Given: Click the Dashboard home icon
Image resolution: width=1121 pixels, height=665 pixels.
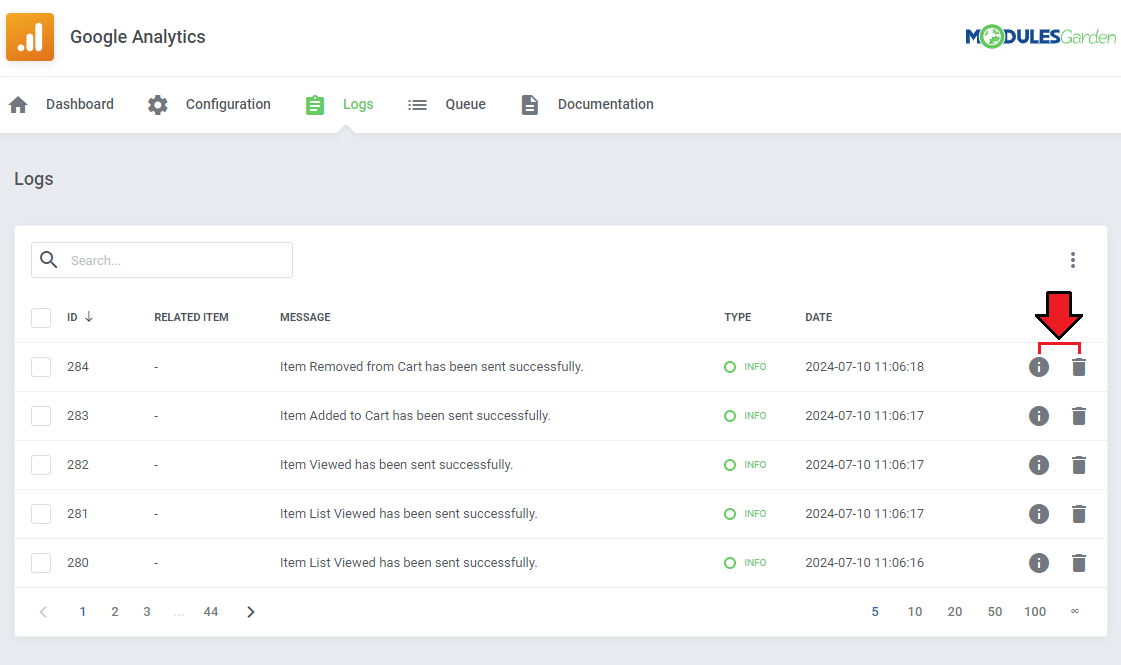Looking at the screenshot, I should pos(19,105).
